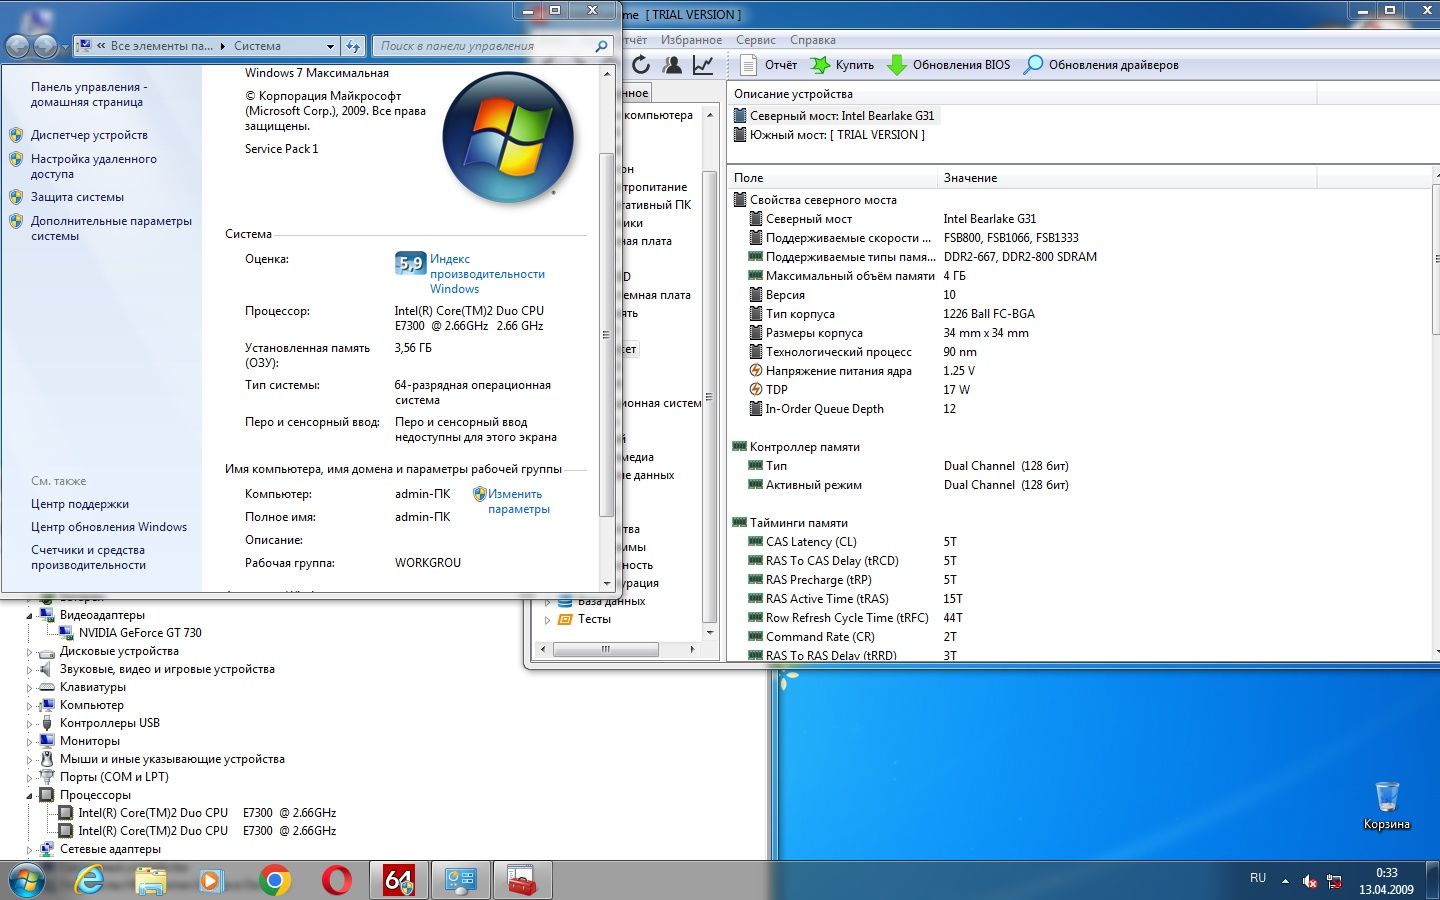Select the Корзина recycle bin icon
The image size is (1440, 900).
(1387, 806)
